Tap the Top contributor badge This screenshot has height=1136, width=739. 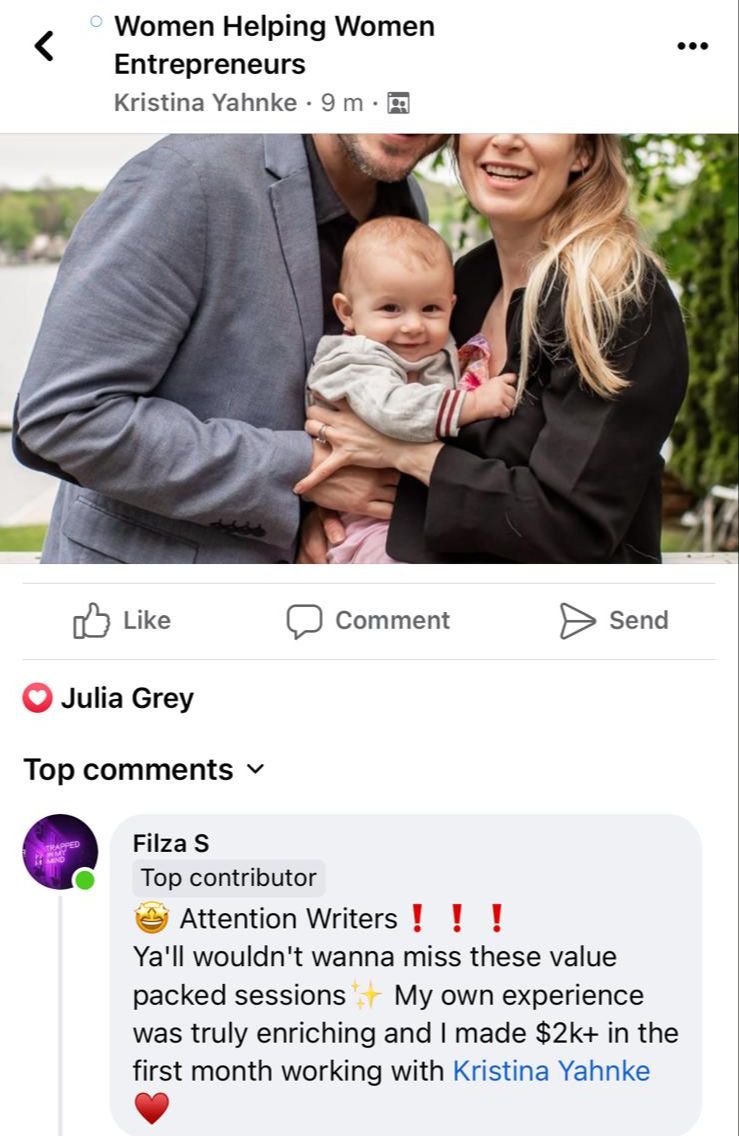coord(229,878)
